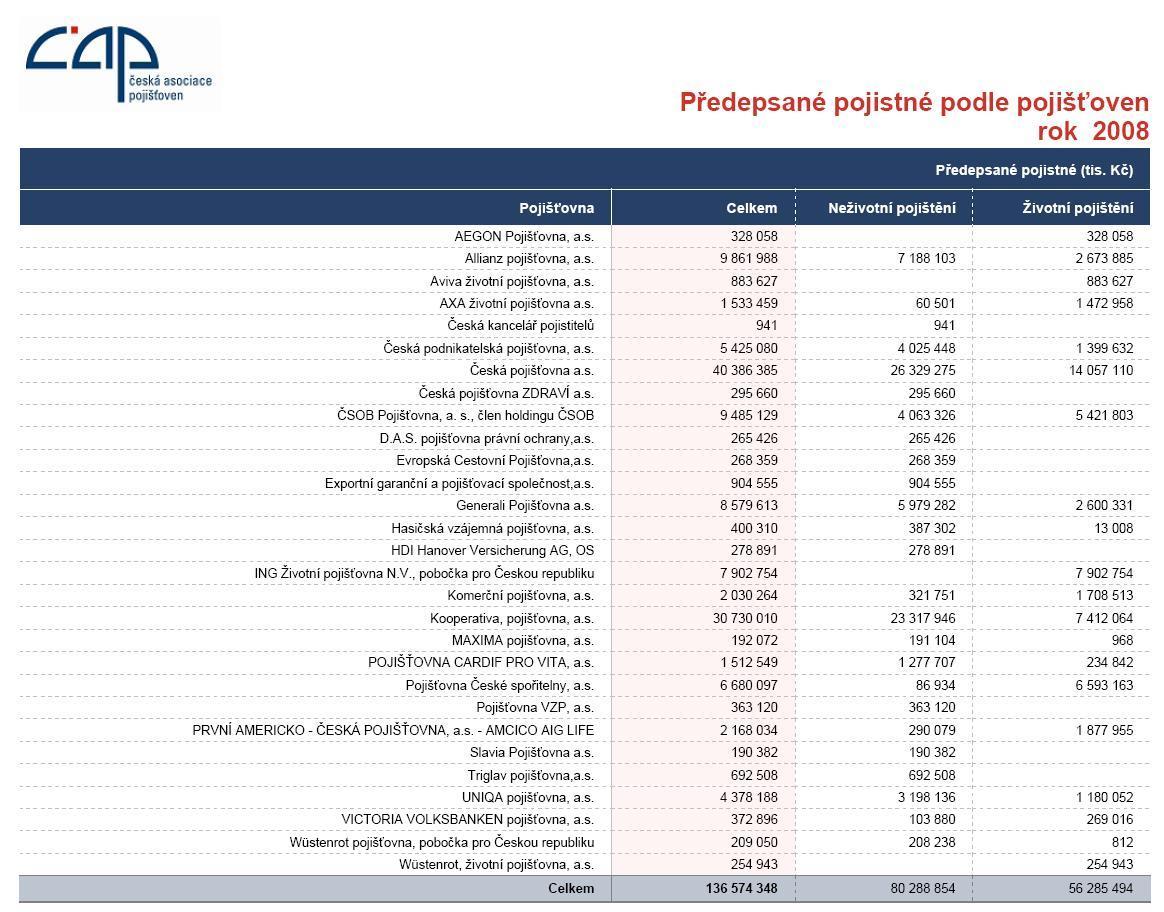Screen dimensions: 1164x912
Task: Select 'VICTORIA VOLKSBANKEN pojišťovna, a.s.' row name
Action: pyautogui.click(x=468, y=819)
